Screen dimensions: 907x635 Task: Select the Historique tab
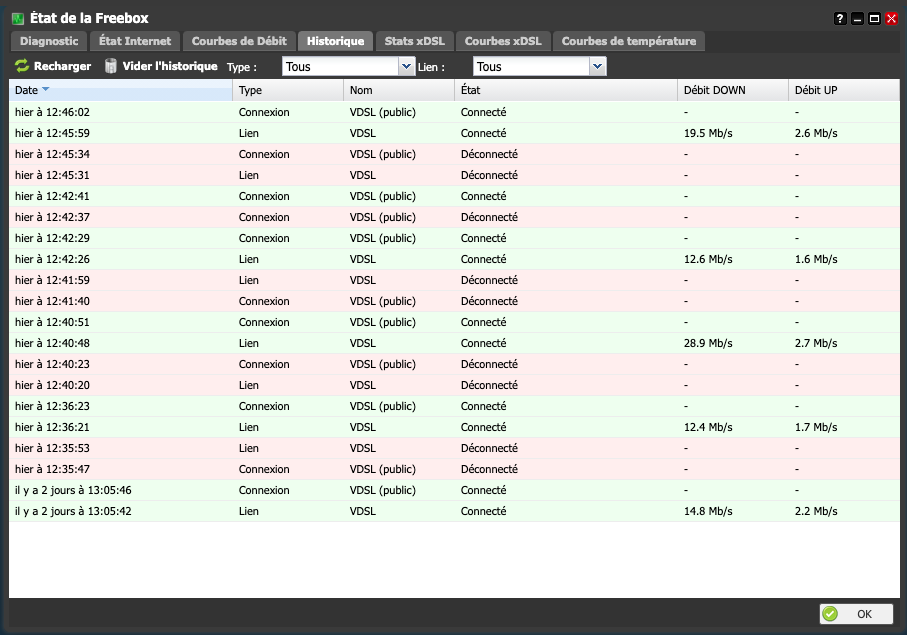click(335, 41)
